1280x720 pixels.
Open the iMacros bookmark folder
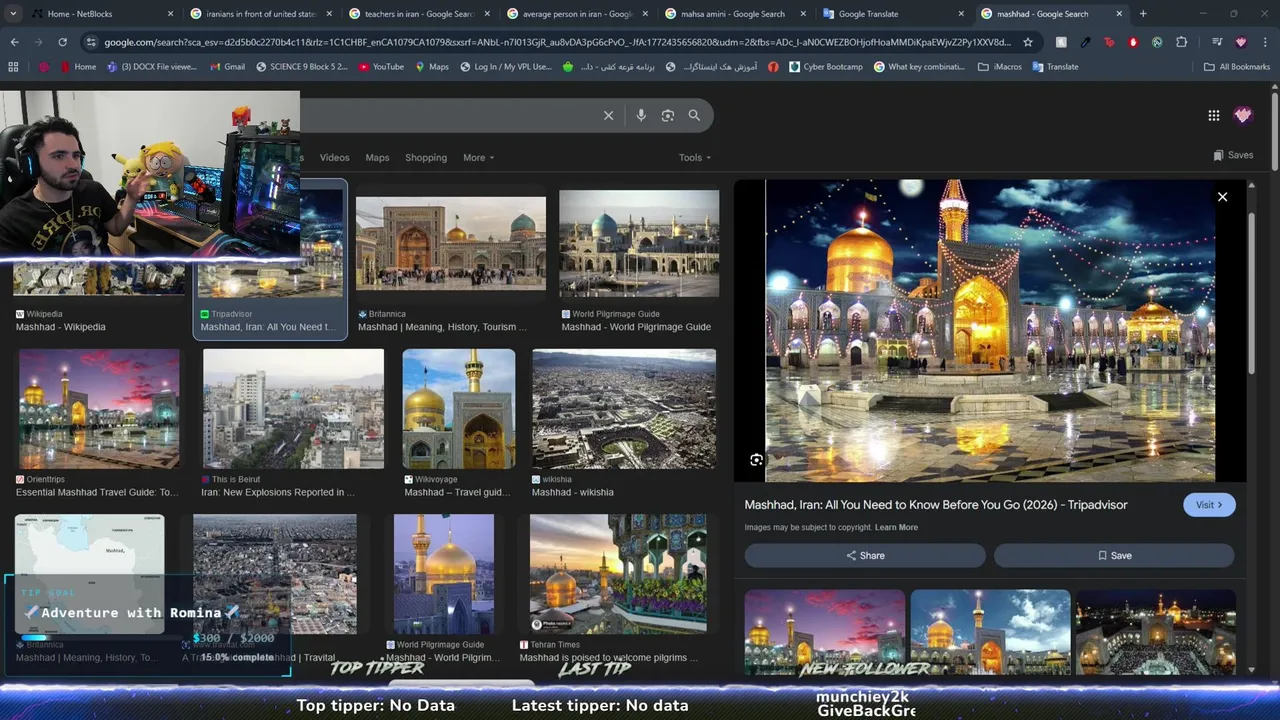[x=999, y=67]
